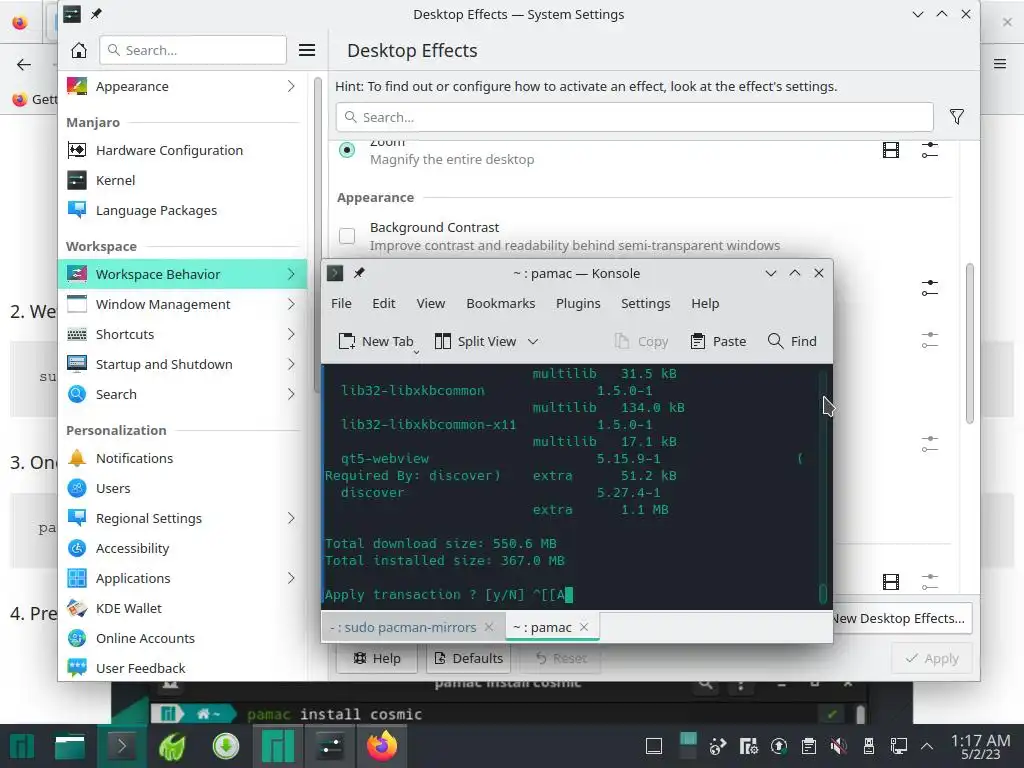Close the pamac tab in Konsole
The image size is (1024, 768).
(584, 627)
